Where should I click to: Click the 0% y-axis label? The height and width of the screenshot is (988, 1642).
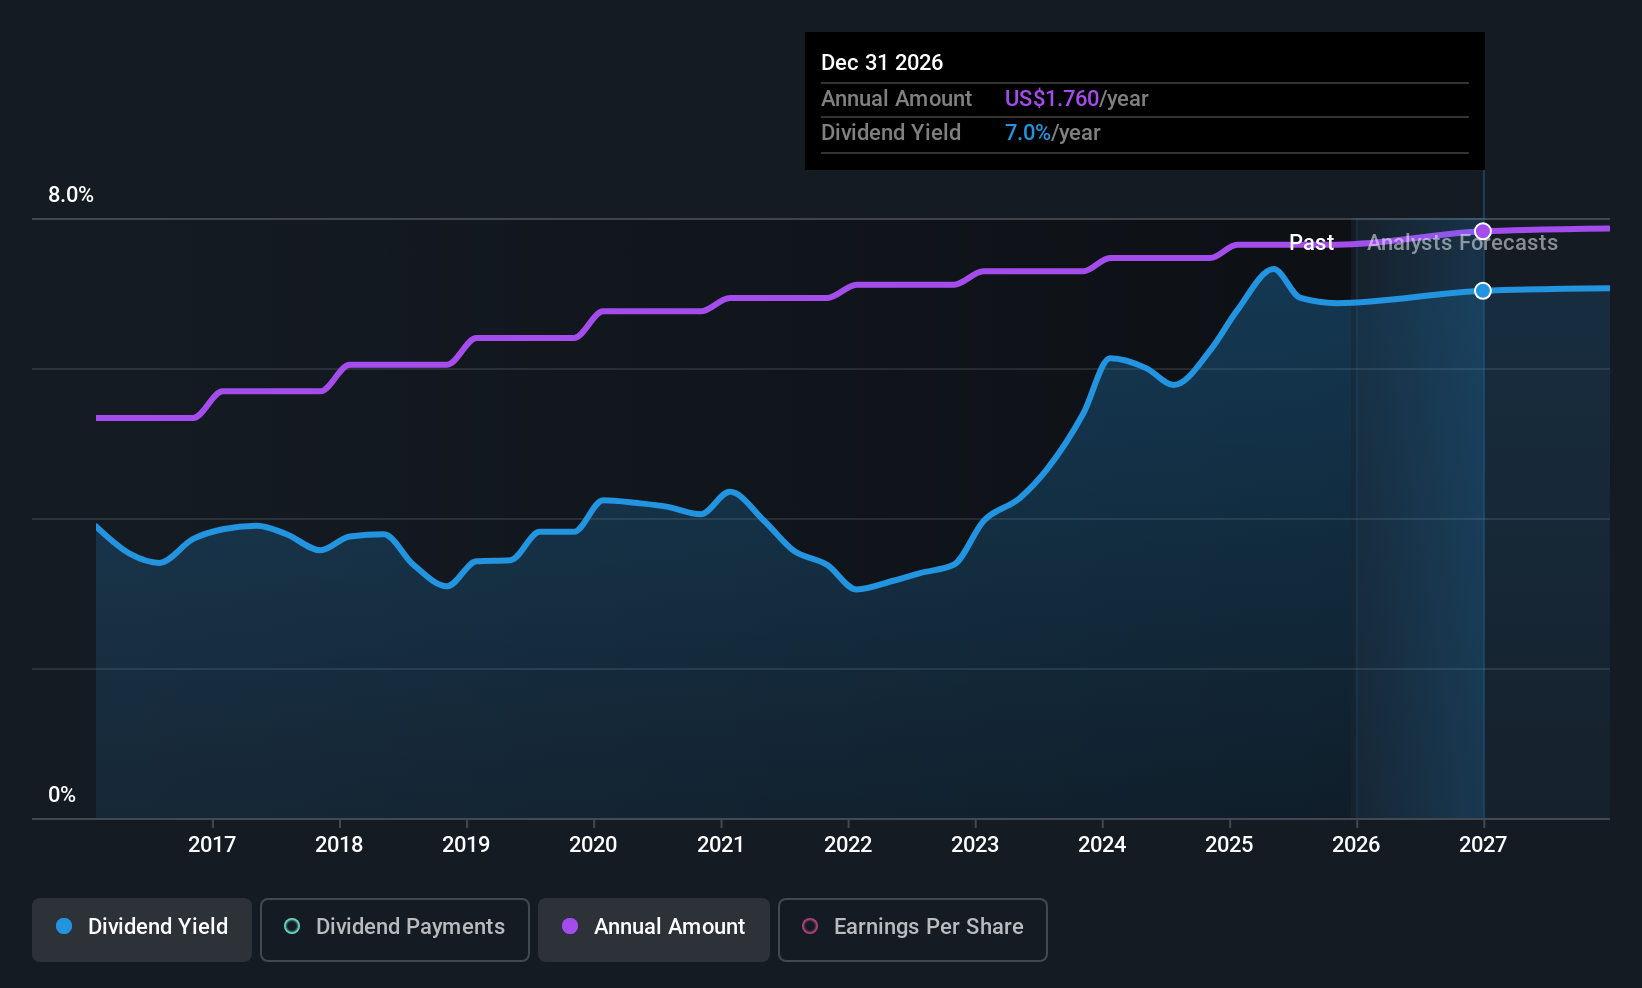click(x=62, y=795)
